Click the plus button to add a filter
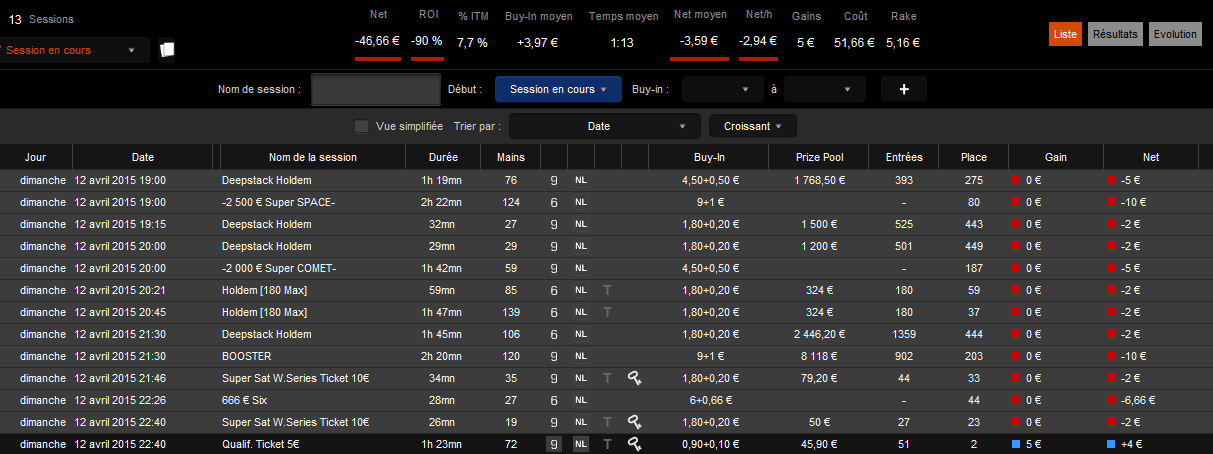 click(x=904, y=89)
